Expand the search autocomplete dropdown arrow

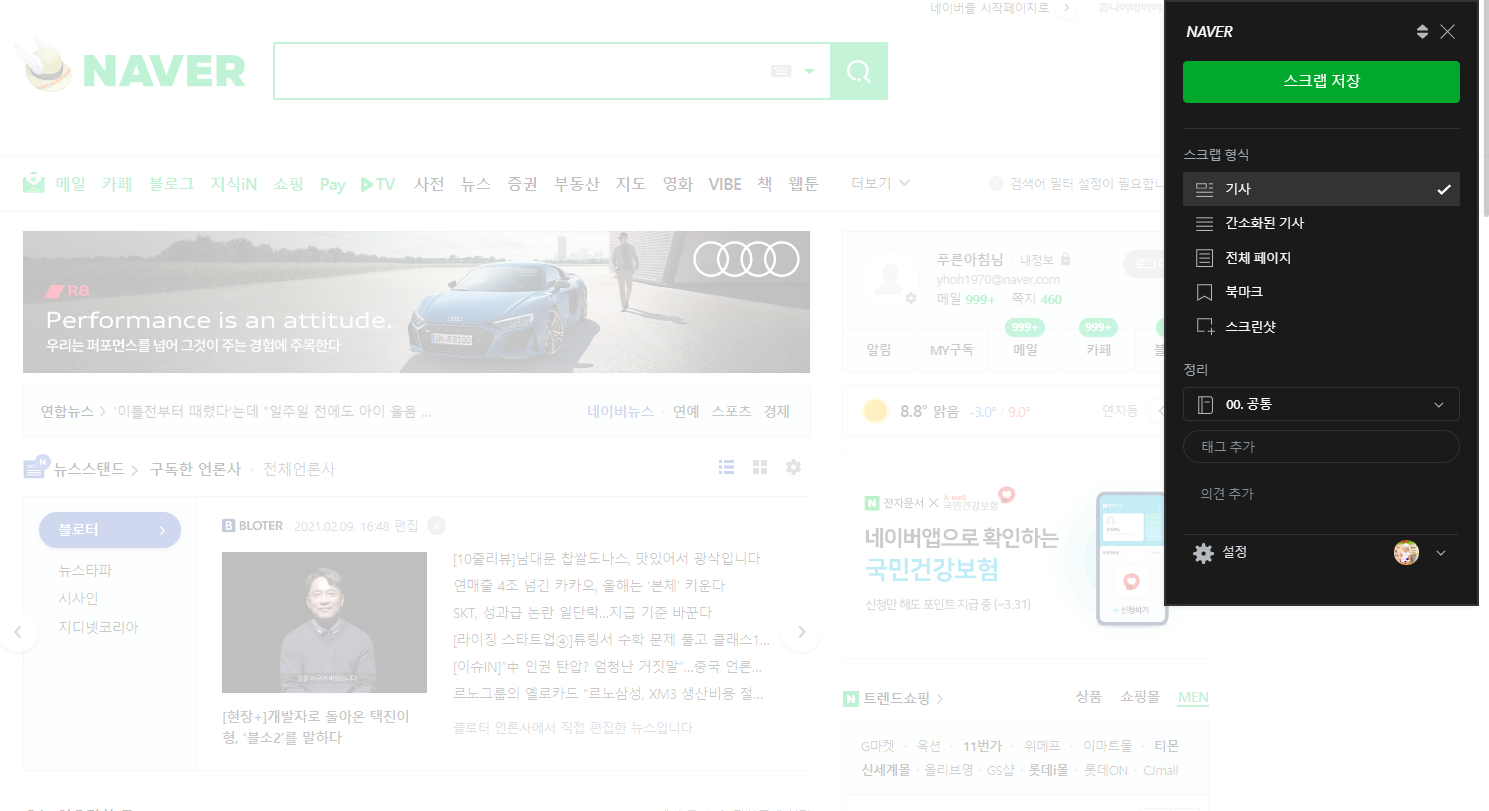click(809, 71)
